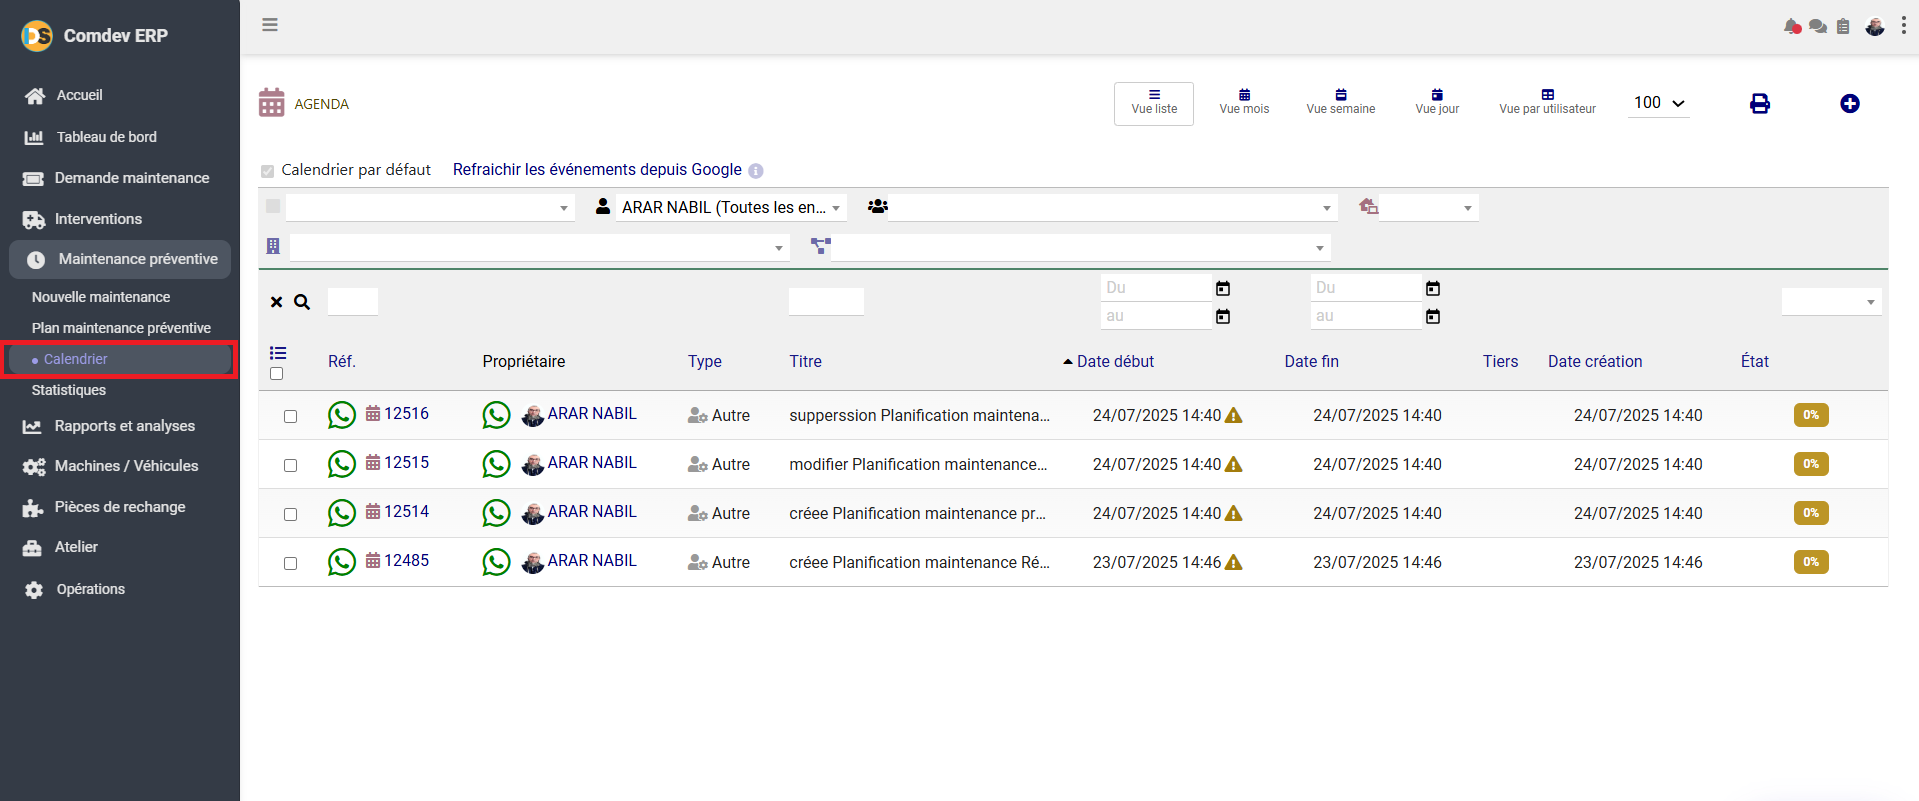Add a new event with plus icon

tap(1850, 104)
